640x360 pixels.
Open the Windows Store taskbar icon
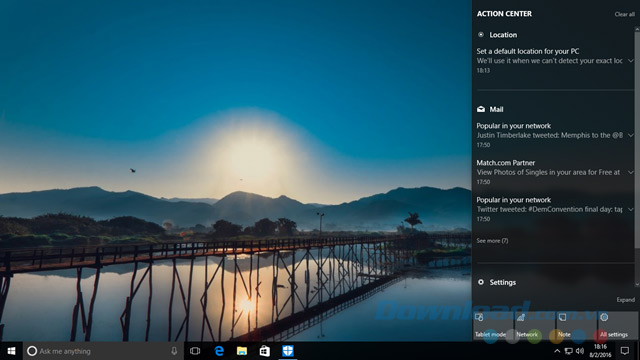(x=264, y=351)
